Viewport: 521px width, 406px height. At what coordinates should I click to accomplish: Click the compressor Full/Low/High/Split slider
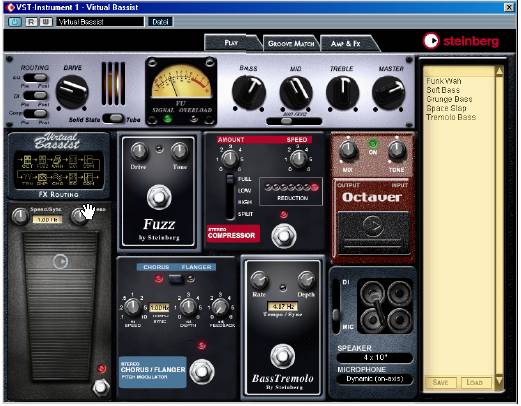point(230,197)
